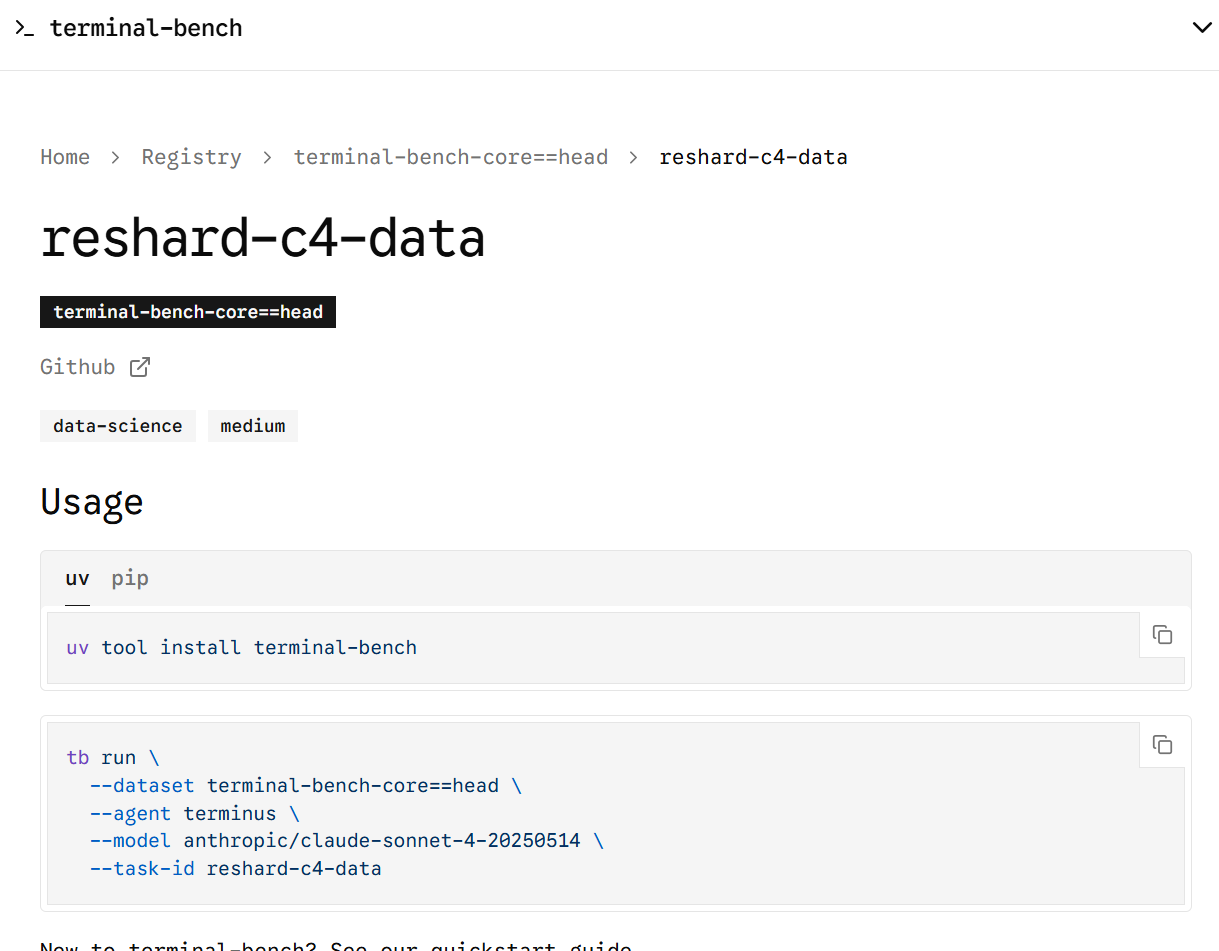1219x951 pixels.
Task: Click the black terminal-bench-core==head badge
Action: point(188,312)
